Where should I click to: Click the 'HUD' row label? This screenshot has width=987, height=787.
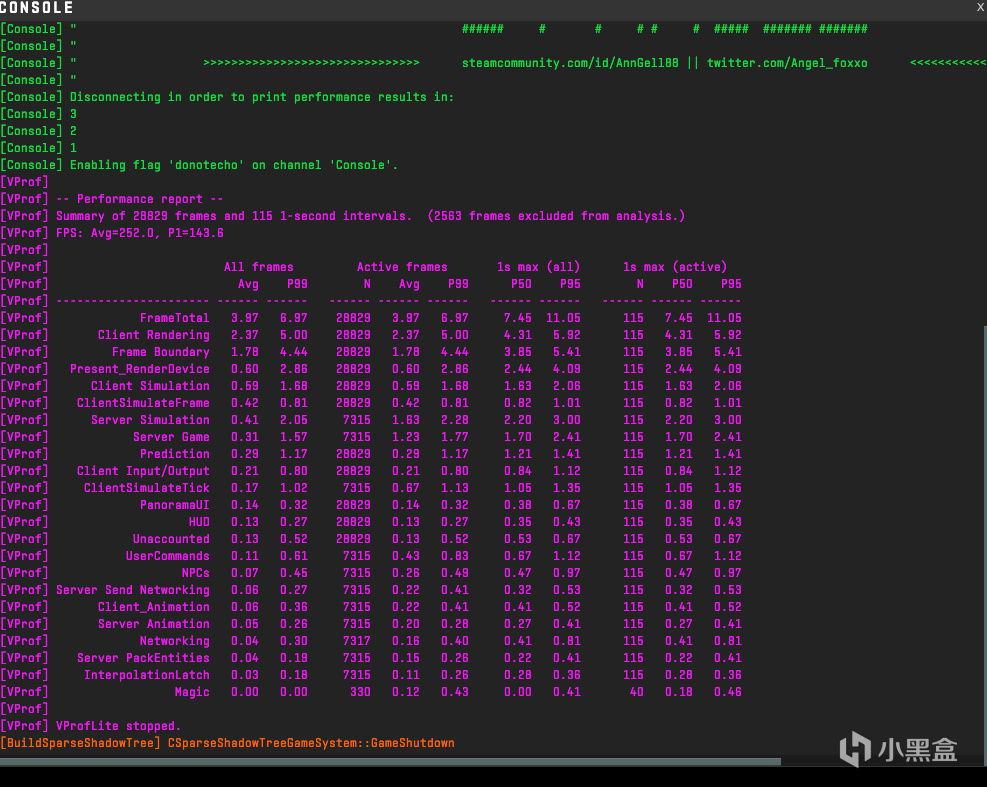[199, 522]
